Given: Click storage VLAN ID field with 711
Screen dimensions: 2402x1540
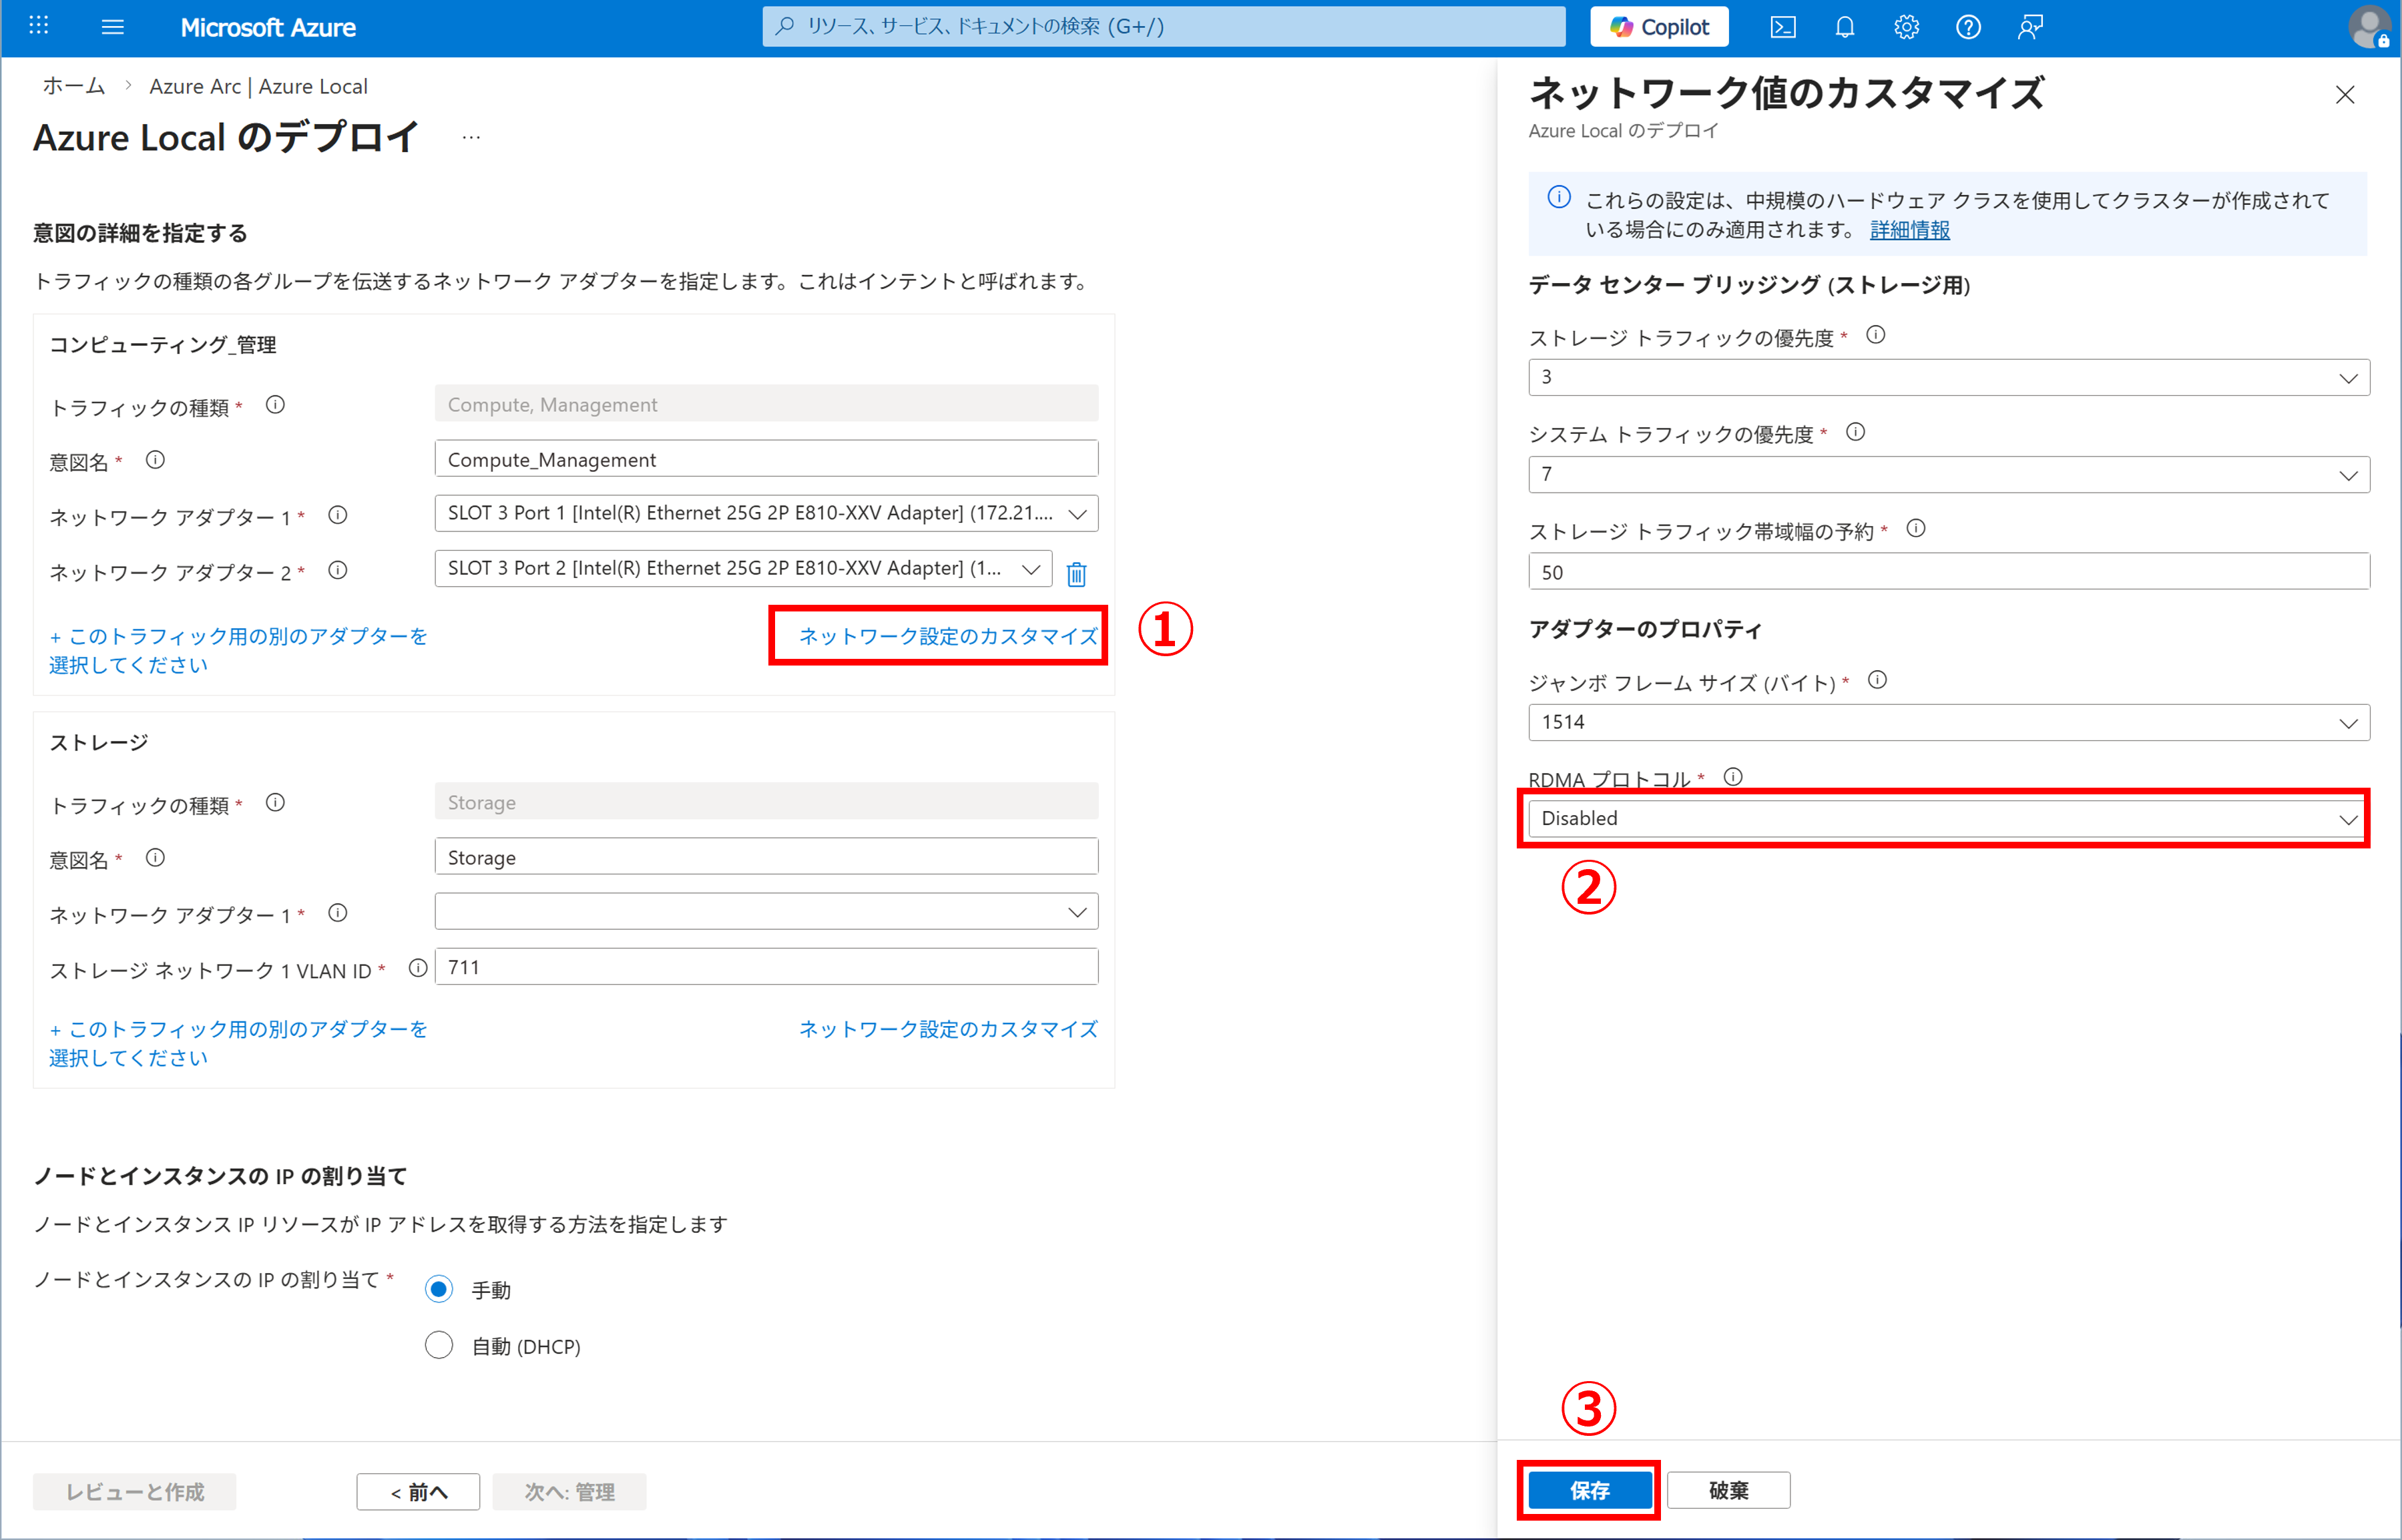Looking at the screenshot, I should (x=766, y=967).
